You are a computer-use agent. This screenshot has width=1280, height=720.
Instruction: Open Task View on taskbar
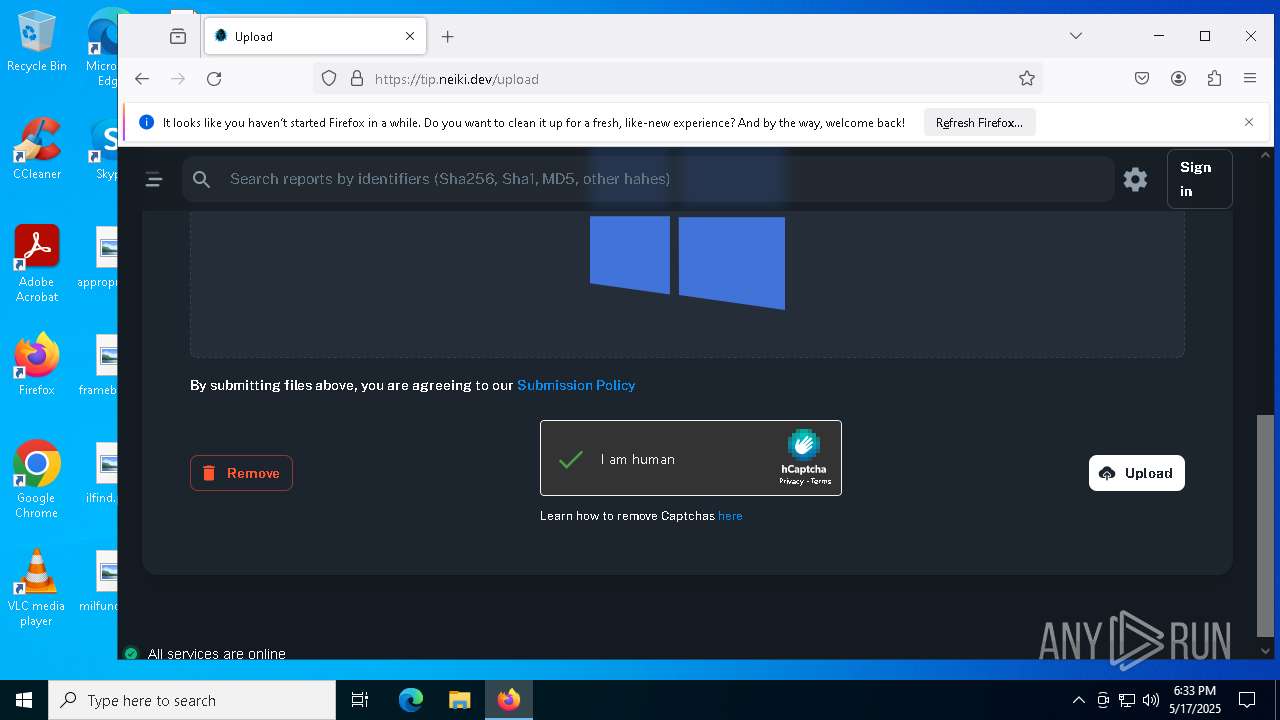[x=360, y=700]
